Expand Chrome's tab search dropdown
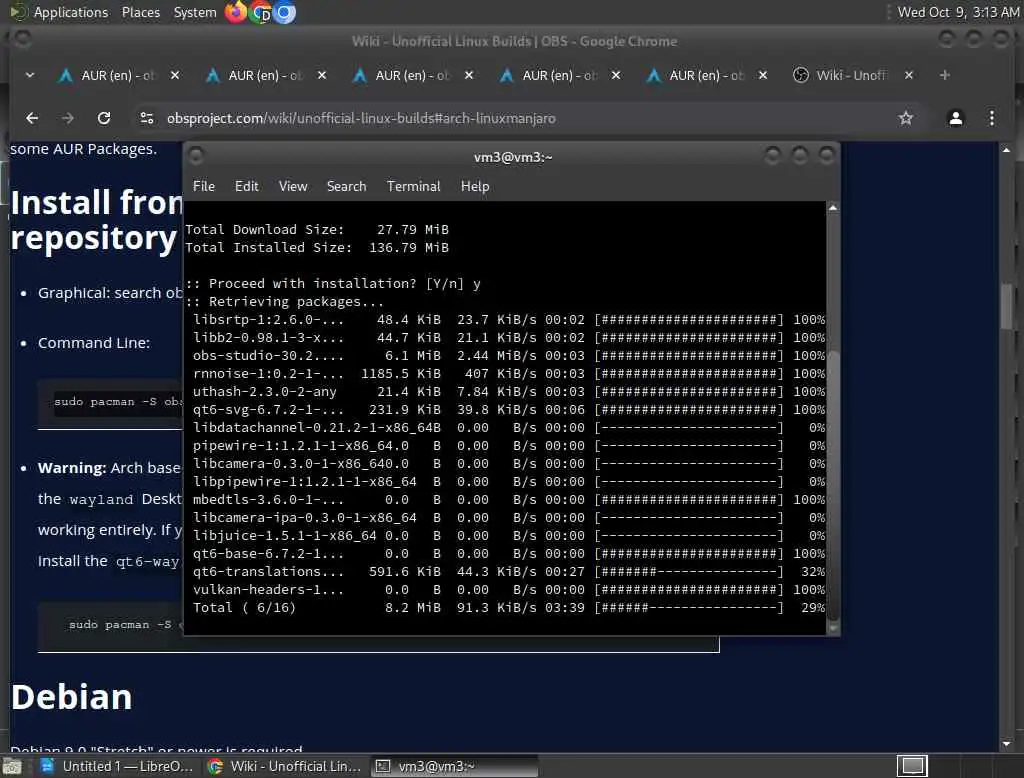Image resolution: width=1024 pixels, height=778 pixels. click(x=29, y=75)
